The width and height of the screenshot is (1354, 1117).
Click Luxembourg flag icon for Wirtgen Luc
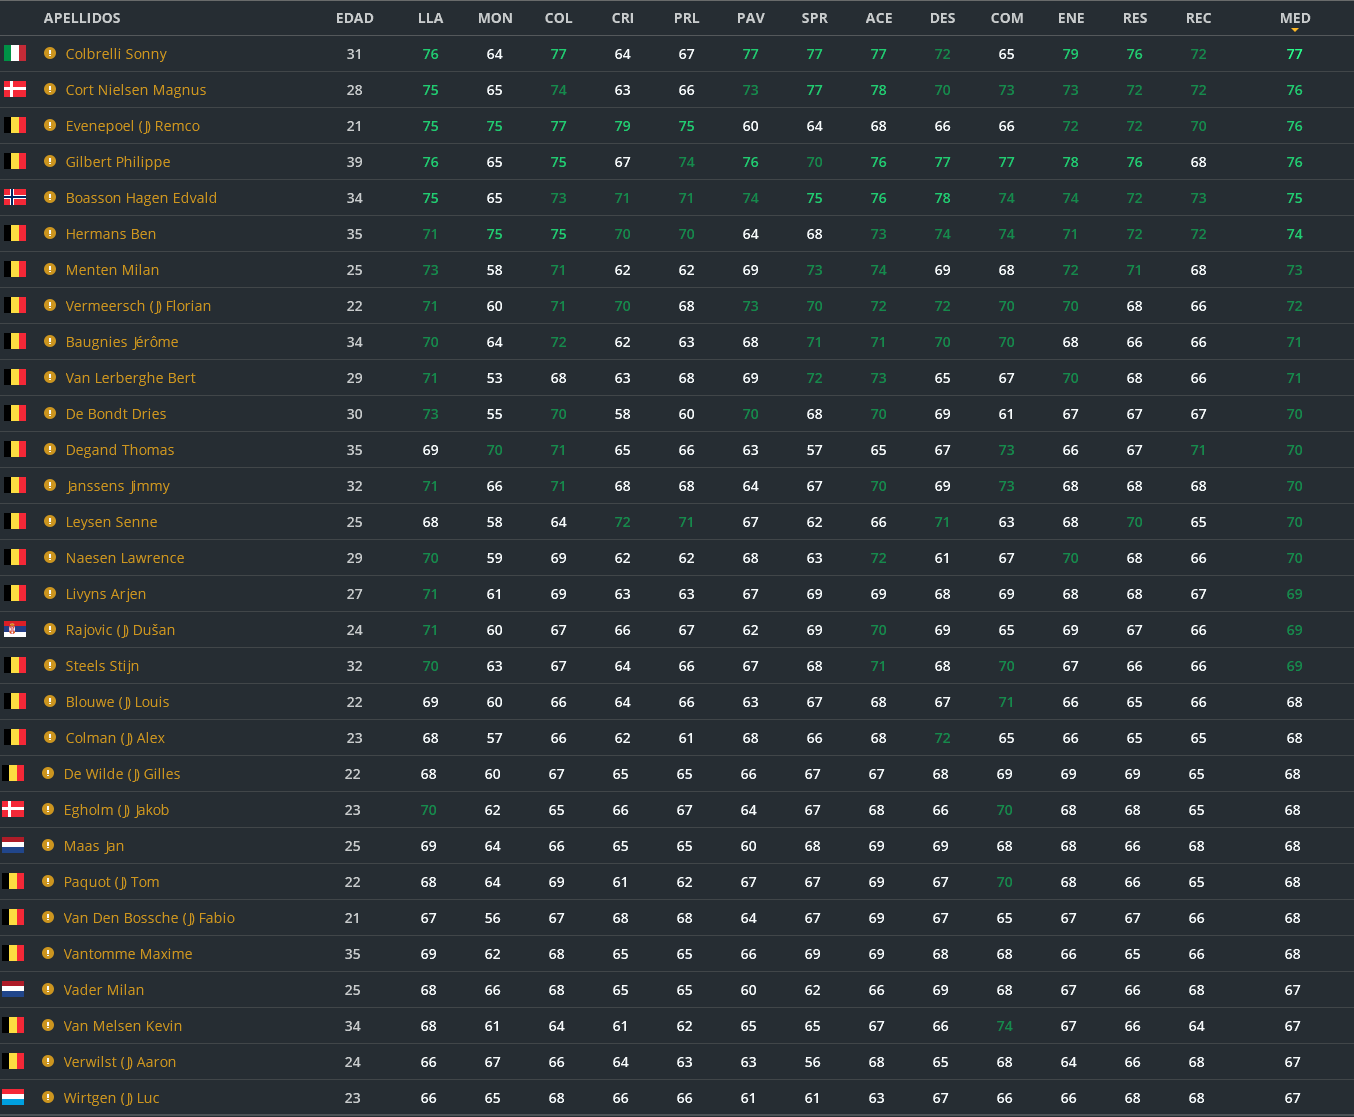coord(13,1097)
